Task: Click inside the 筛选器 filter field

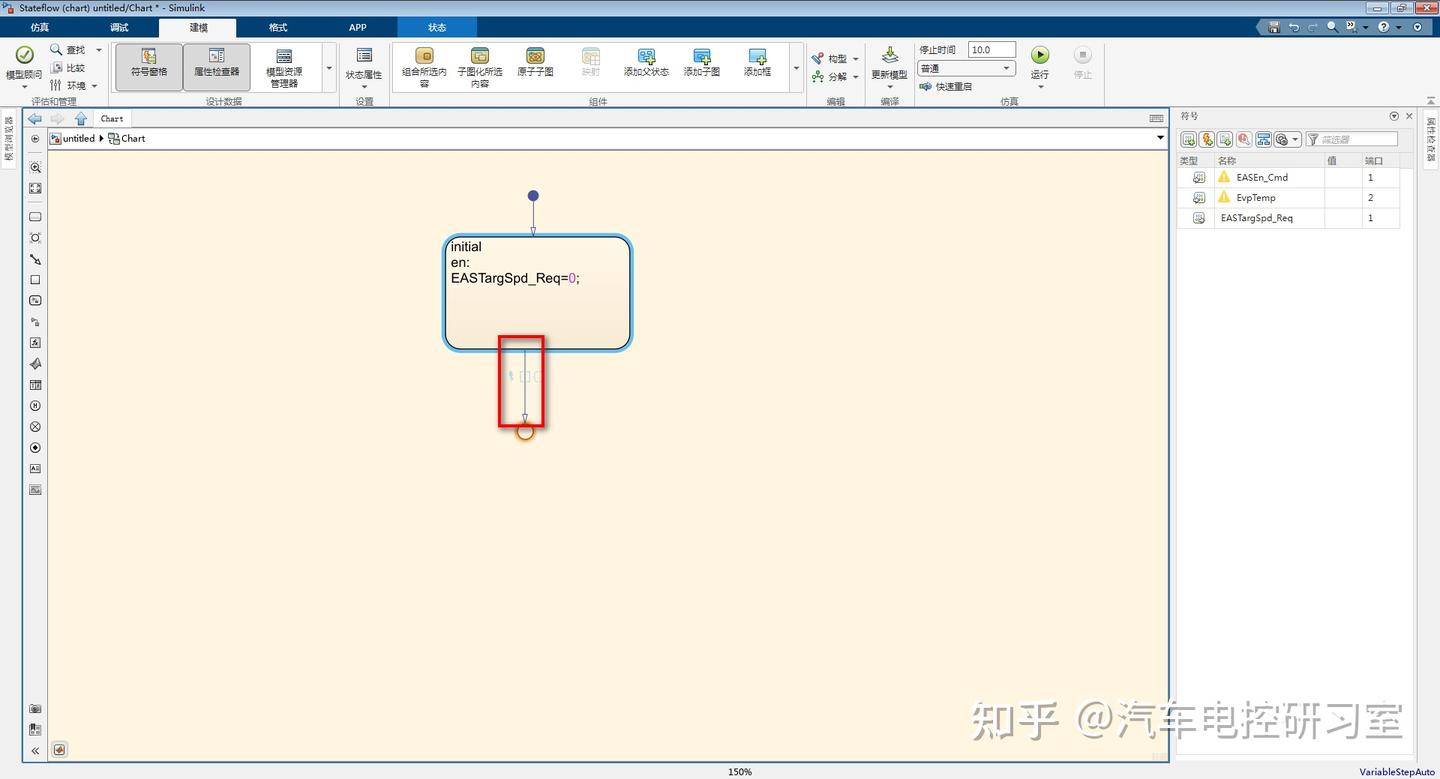Action: pos(1360,139)
